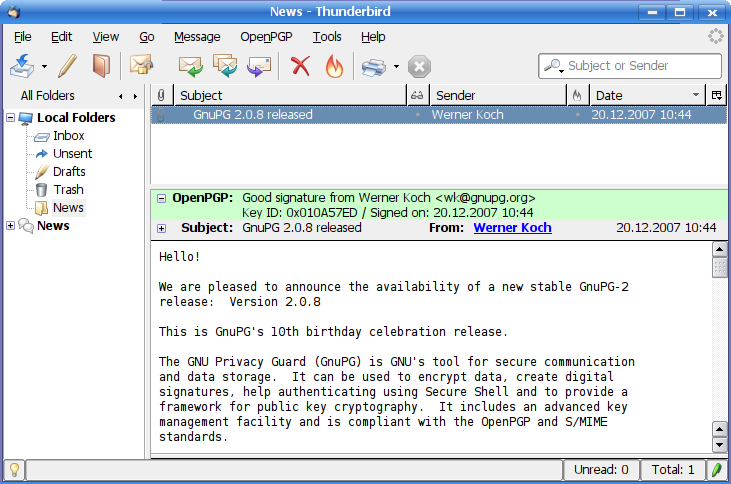Reply to the message via the toolbar icon
Screen dimensions: 731x484
(191, 66)
